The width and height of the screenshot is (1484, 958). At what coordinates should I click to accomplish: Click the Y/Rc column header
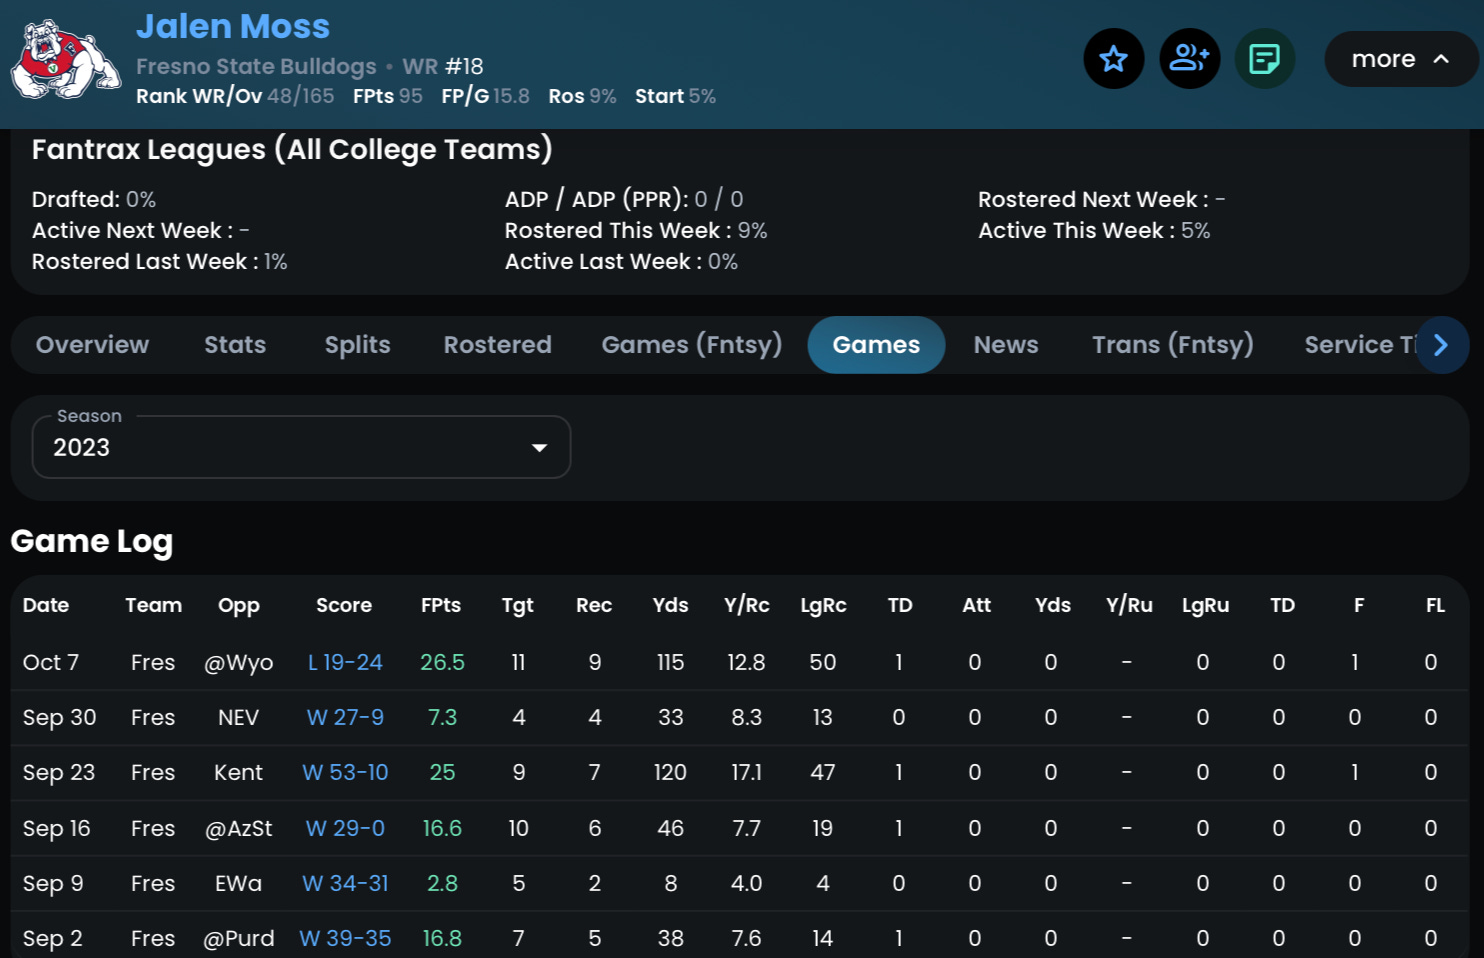coord(747,605)
